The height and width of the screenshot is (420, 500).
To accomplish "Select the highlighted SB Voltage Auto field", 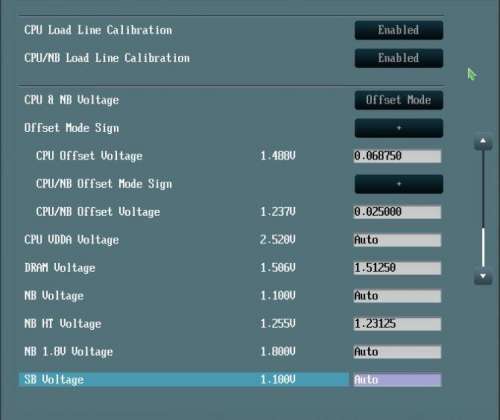I will point(397,380).
